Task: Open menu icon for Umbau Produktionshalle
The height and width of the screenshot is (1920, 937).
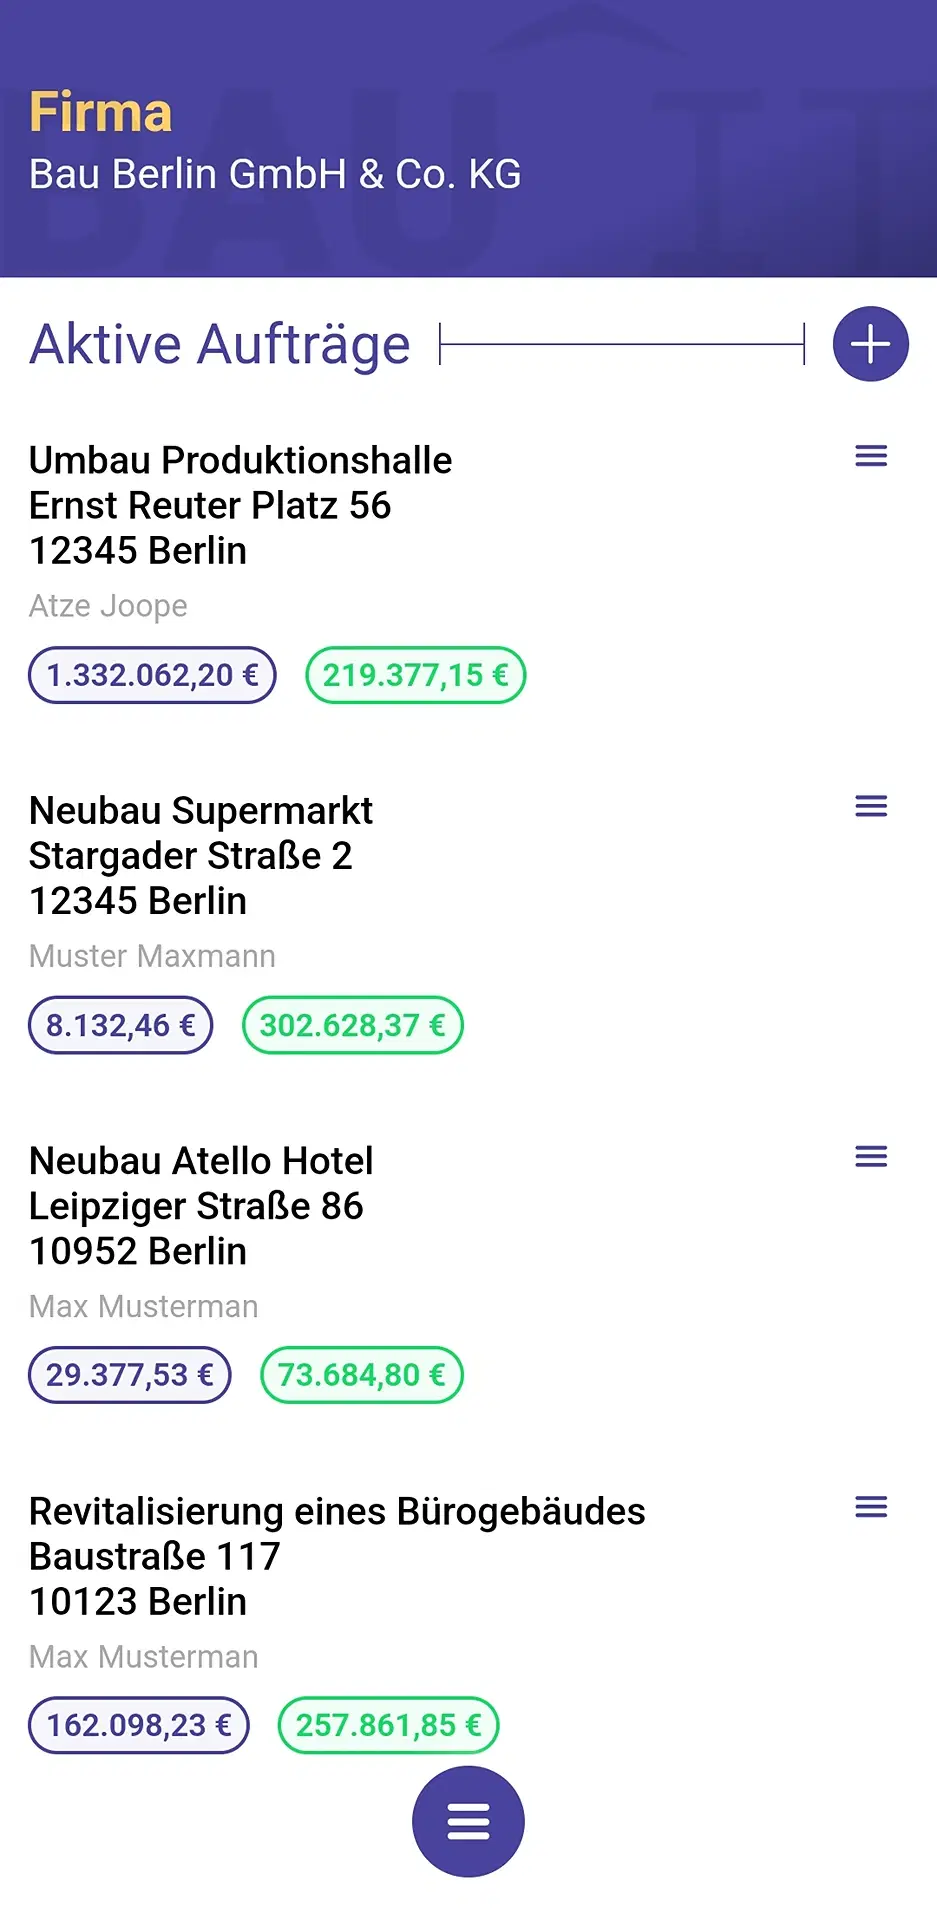Action: (x=871, y=457)
